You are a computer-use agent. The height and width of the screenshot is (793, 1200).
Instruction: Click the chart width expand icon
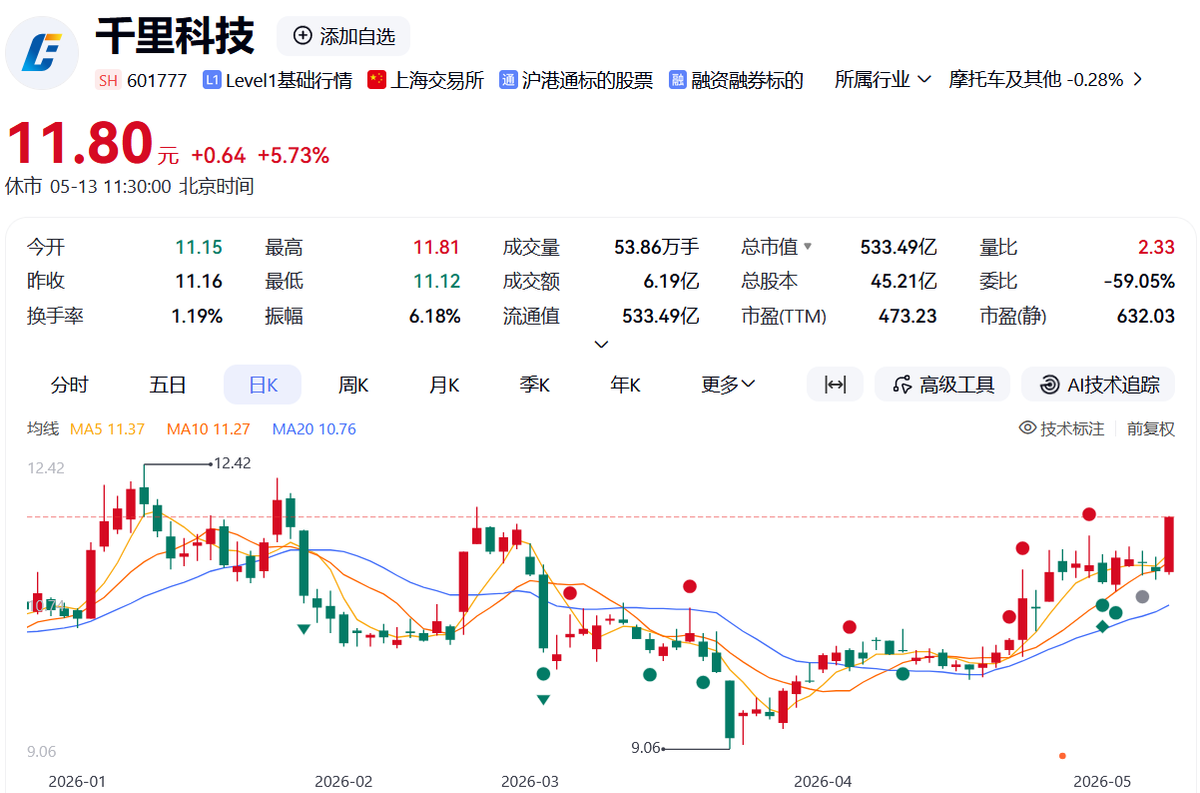[835, 385]
